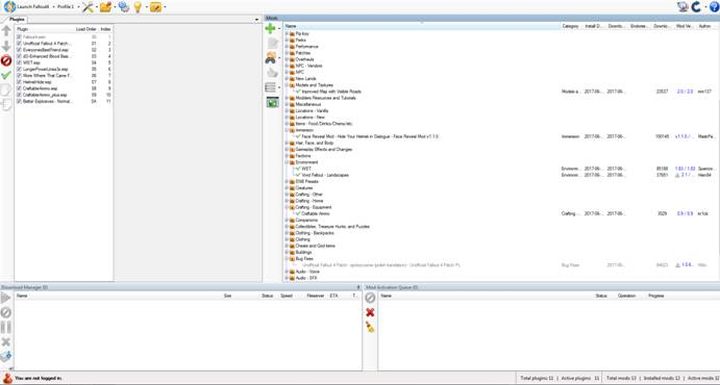Expand the Performance category folder
Screen dimensions: 720x385
point(287,46)
